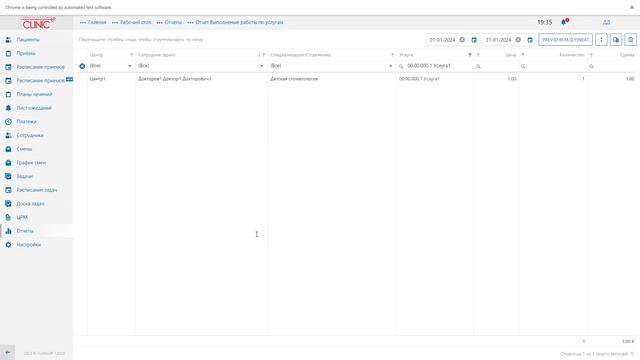Open notifications bell in top bar
The image size is (640, 360).
pos(564,22)
